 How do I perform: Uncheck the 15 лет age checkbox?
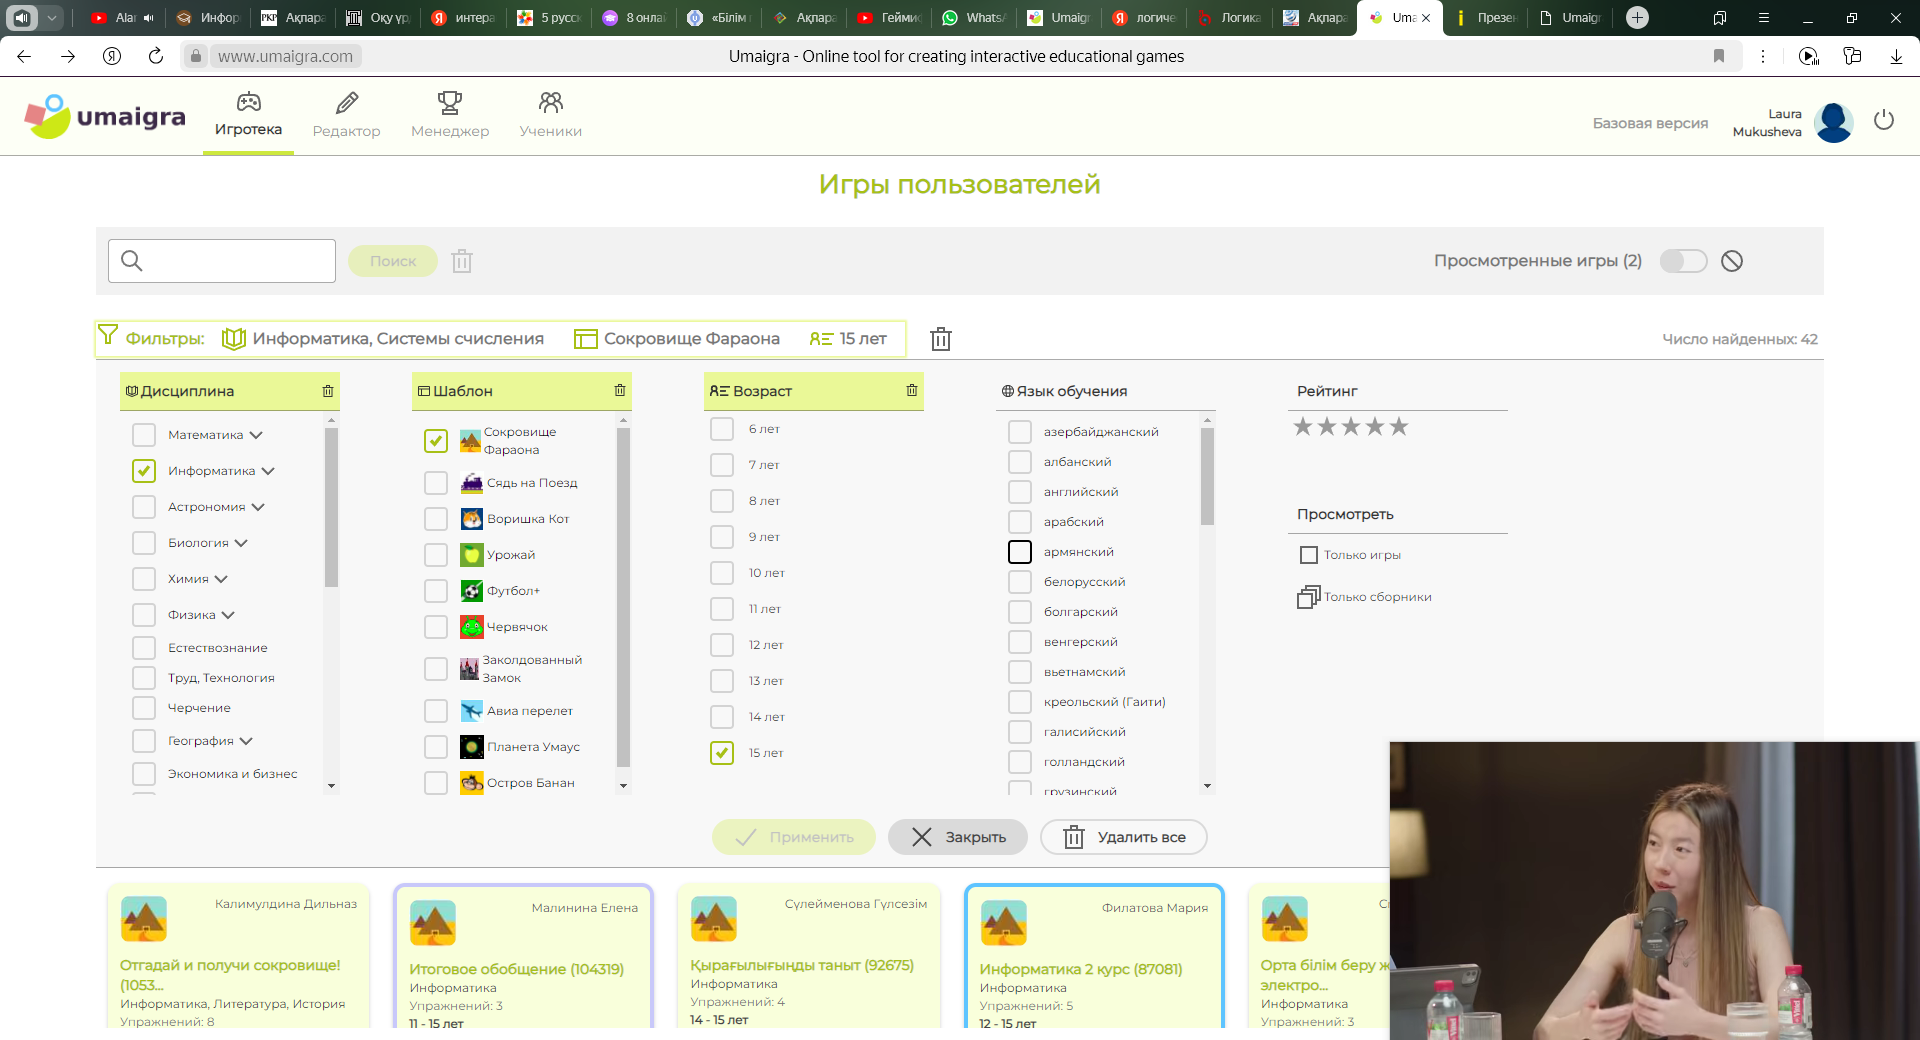[x=722, y=753]
